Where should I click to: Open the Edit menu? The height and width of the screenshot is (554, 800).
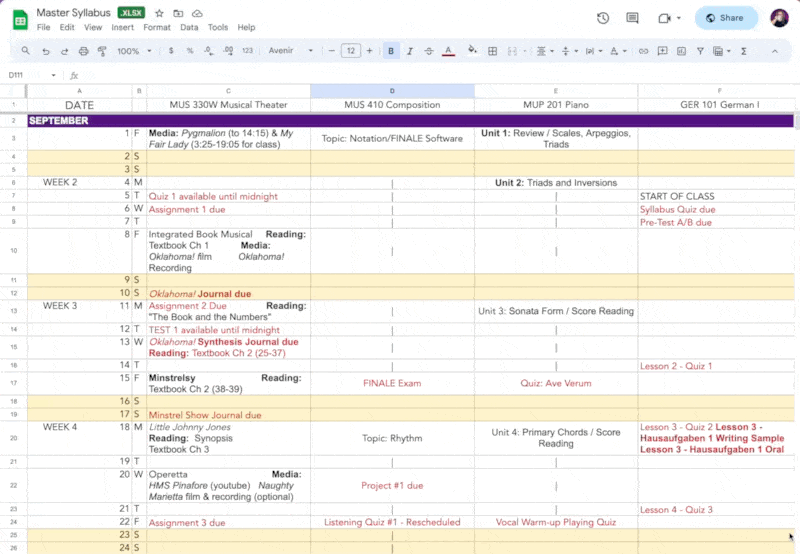point(67,28)
